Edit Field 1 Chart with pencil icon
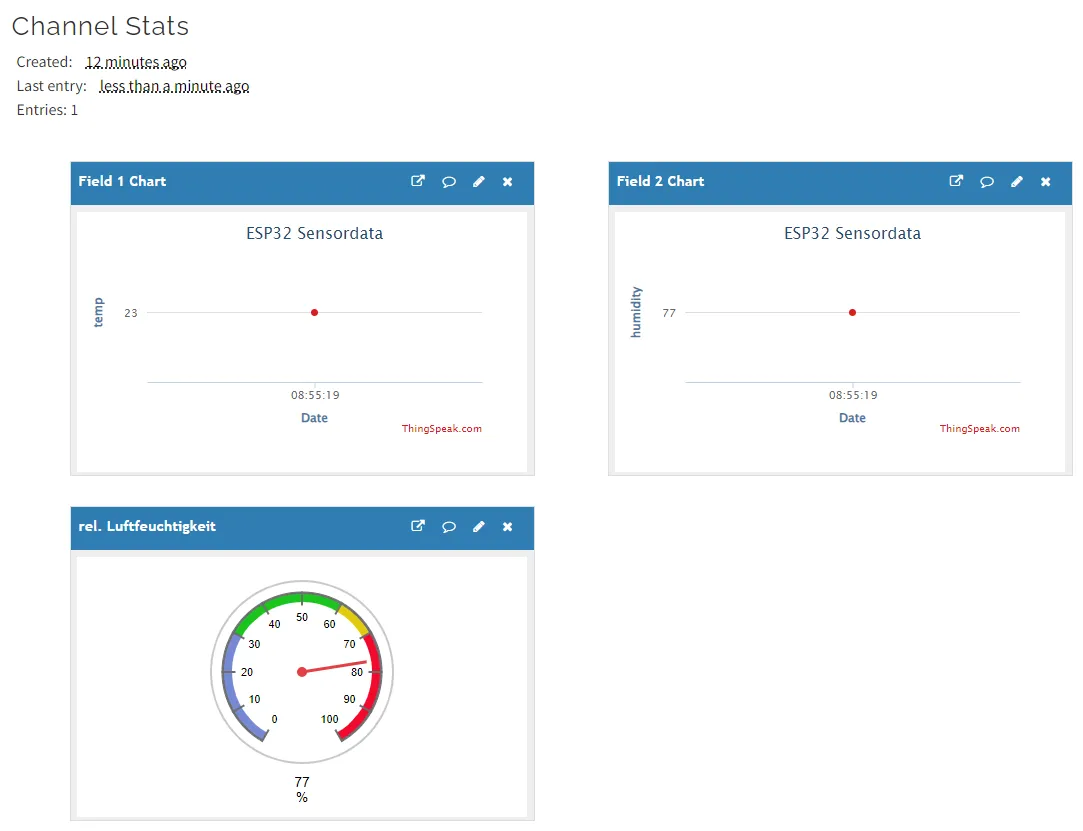The image size is (1083, 831). [x=479, y=181]
